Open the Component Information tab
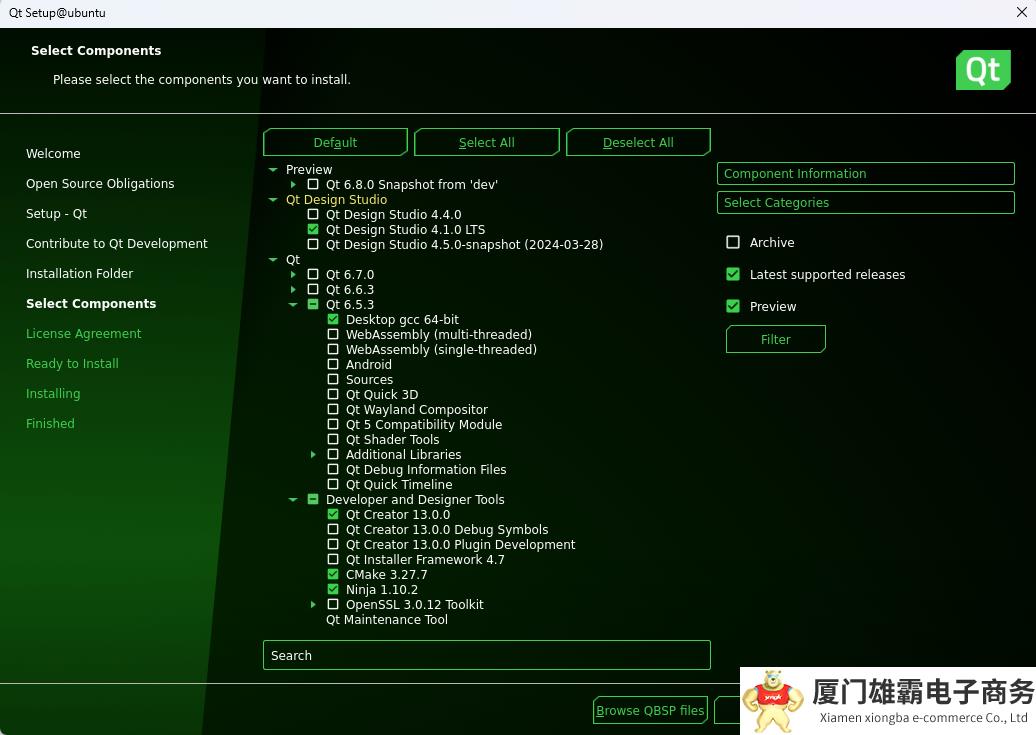This screenshot has width=1036, height=735. [x=865, y=174]
